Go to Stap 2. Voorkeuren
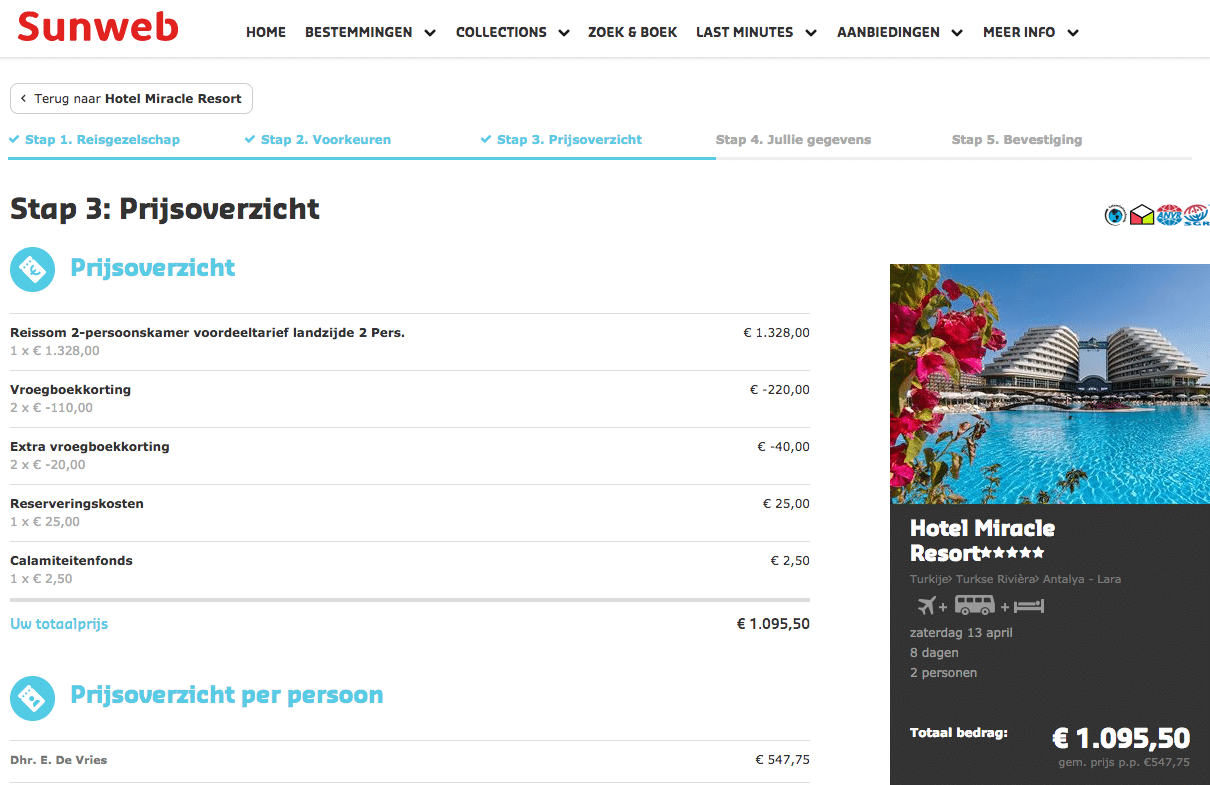The height and width of the screenshot is (785, 1210). 326,140
